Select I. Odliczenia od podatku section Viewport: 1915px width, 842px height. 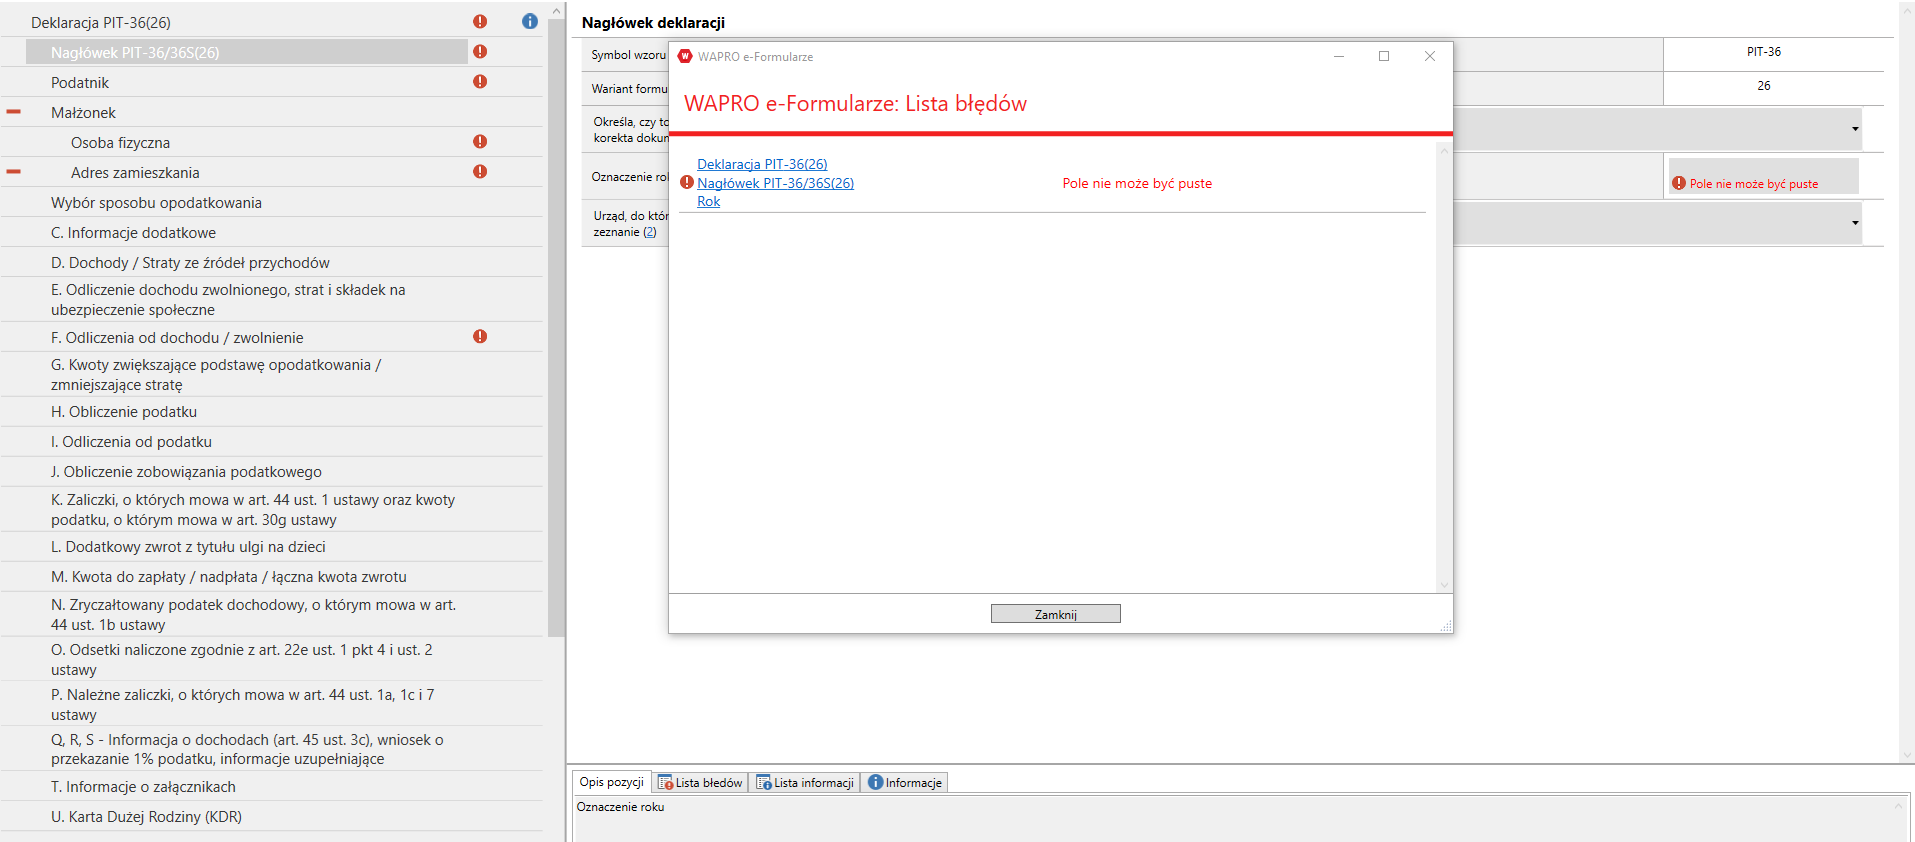pyautogui.click(x=131, y=441)
